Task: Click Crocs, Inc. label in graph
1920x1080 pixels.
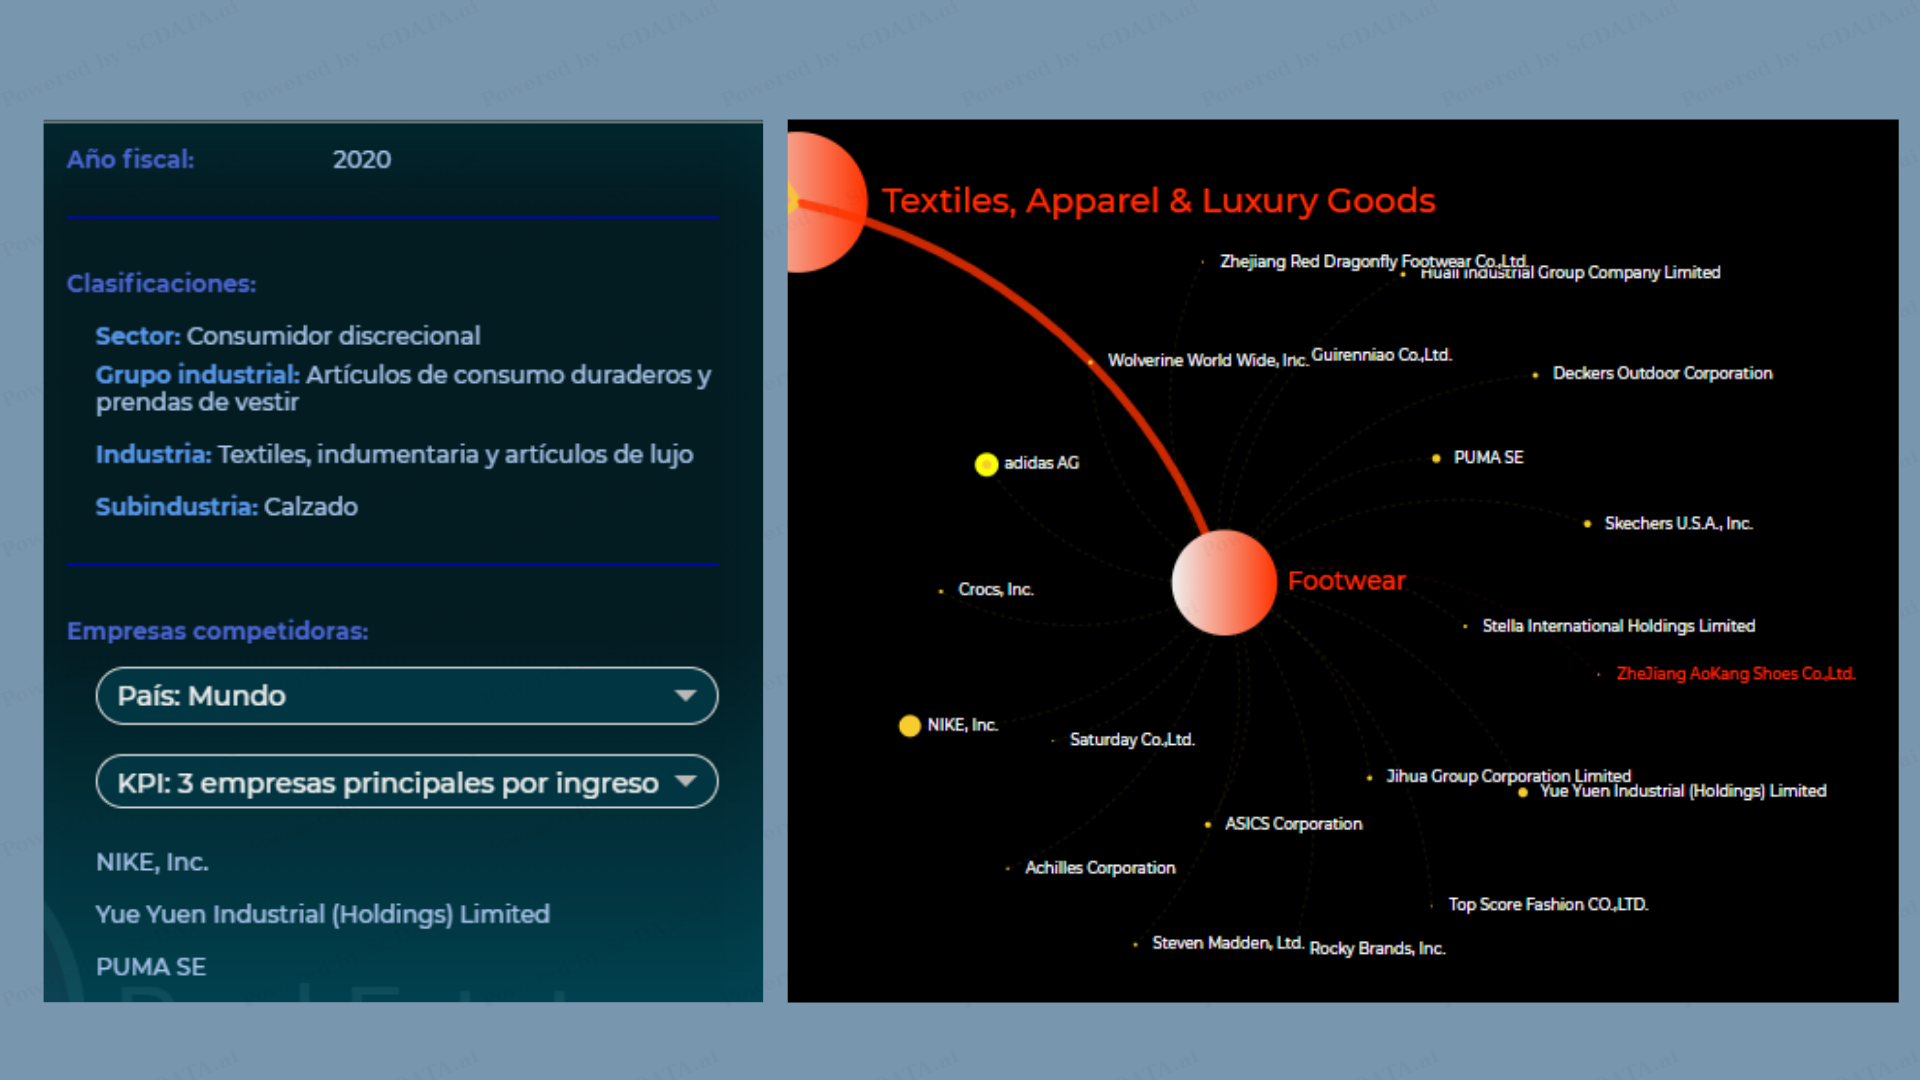Action: pos(995,589)
